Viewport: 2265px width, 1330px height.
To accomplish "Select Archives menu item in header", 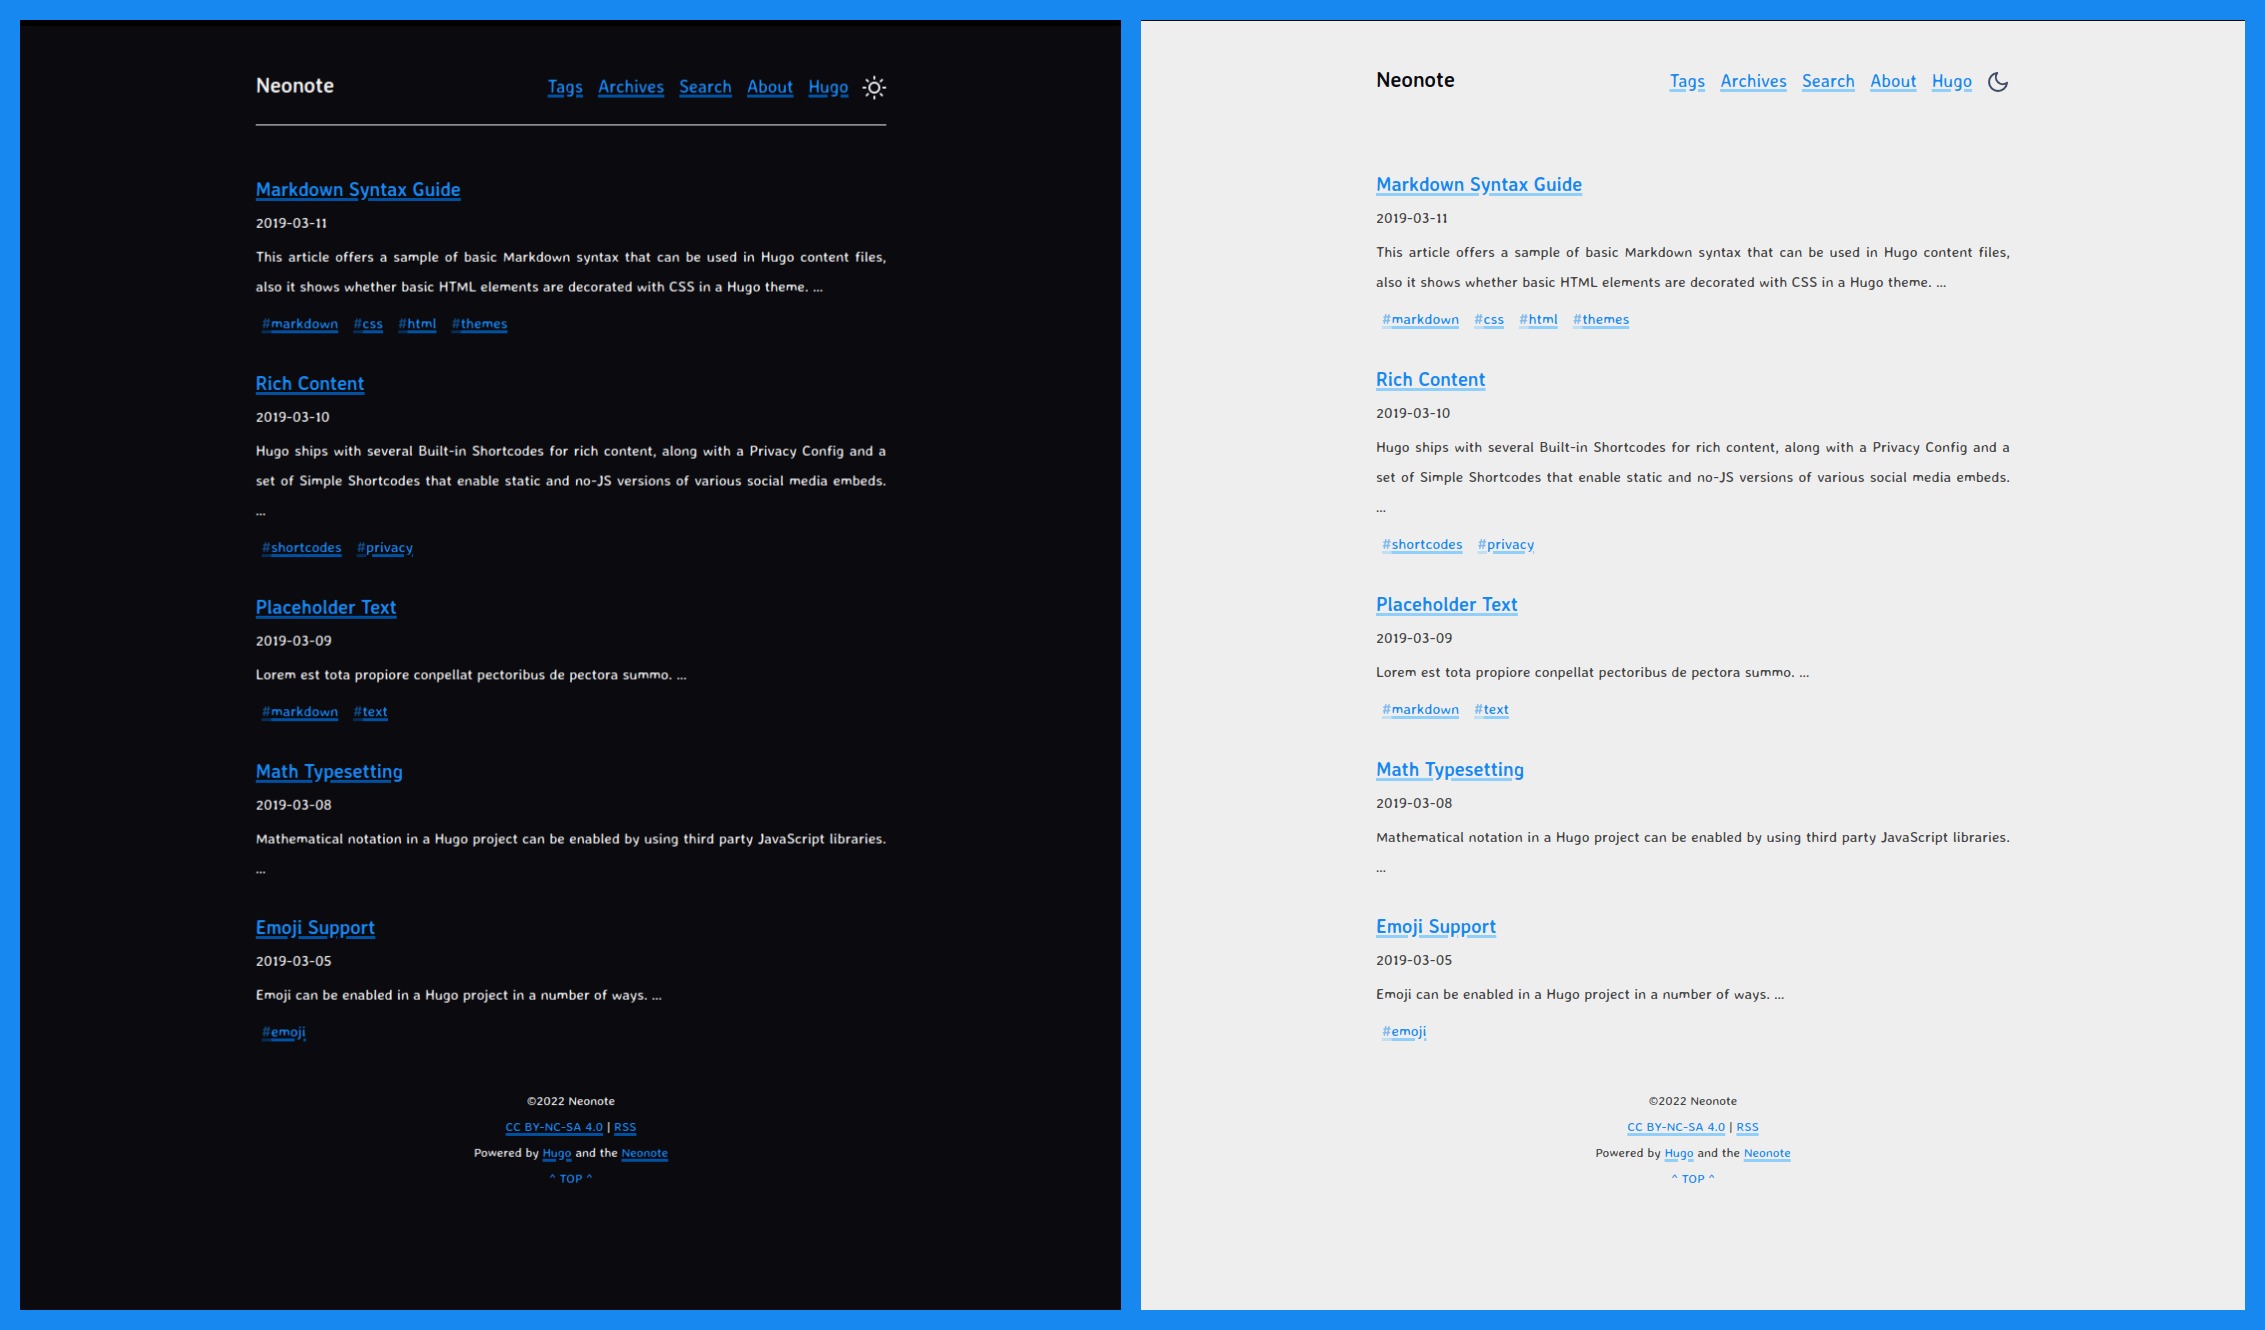I will tap(630, 87).
